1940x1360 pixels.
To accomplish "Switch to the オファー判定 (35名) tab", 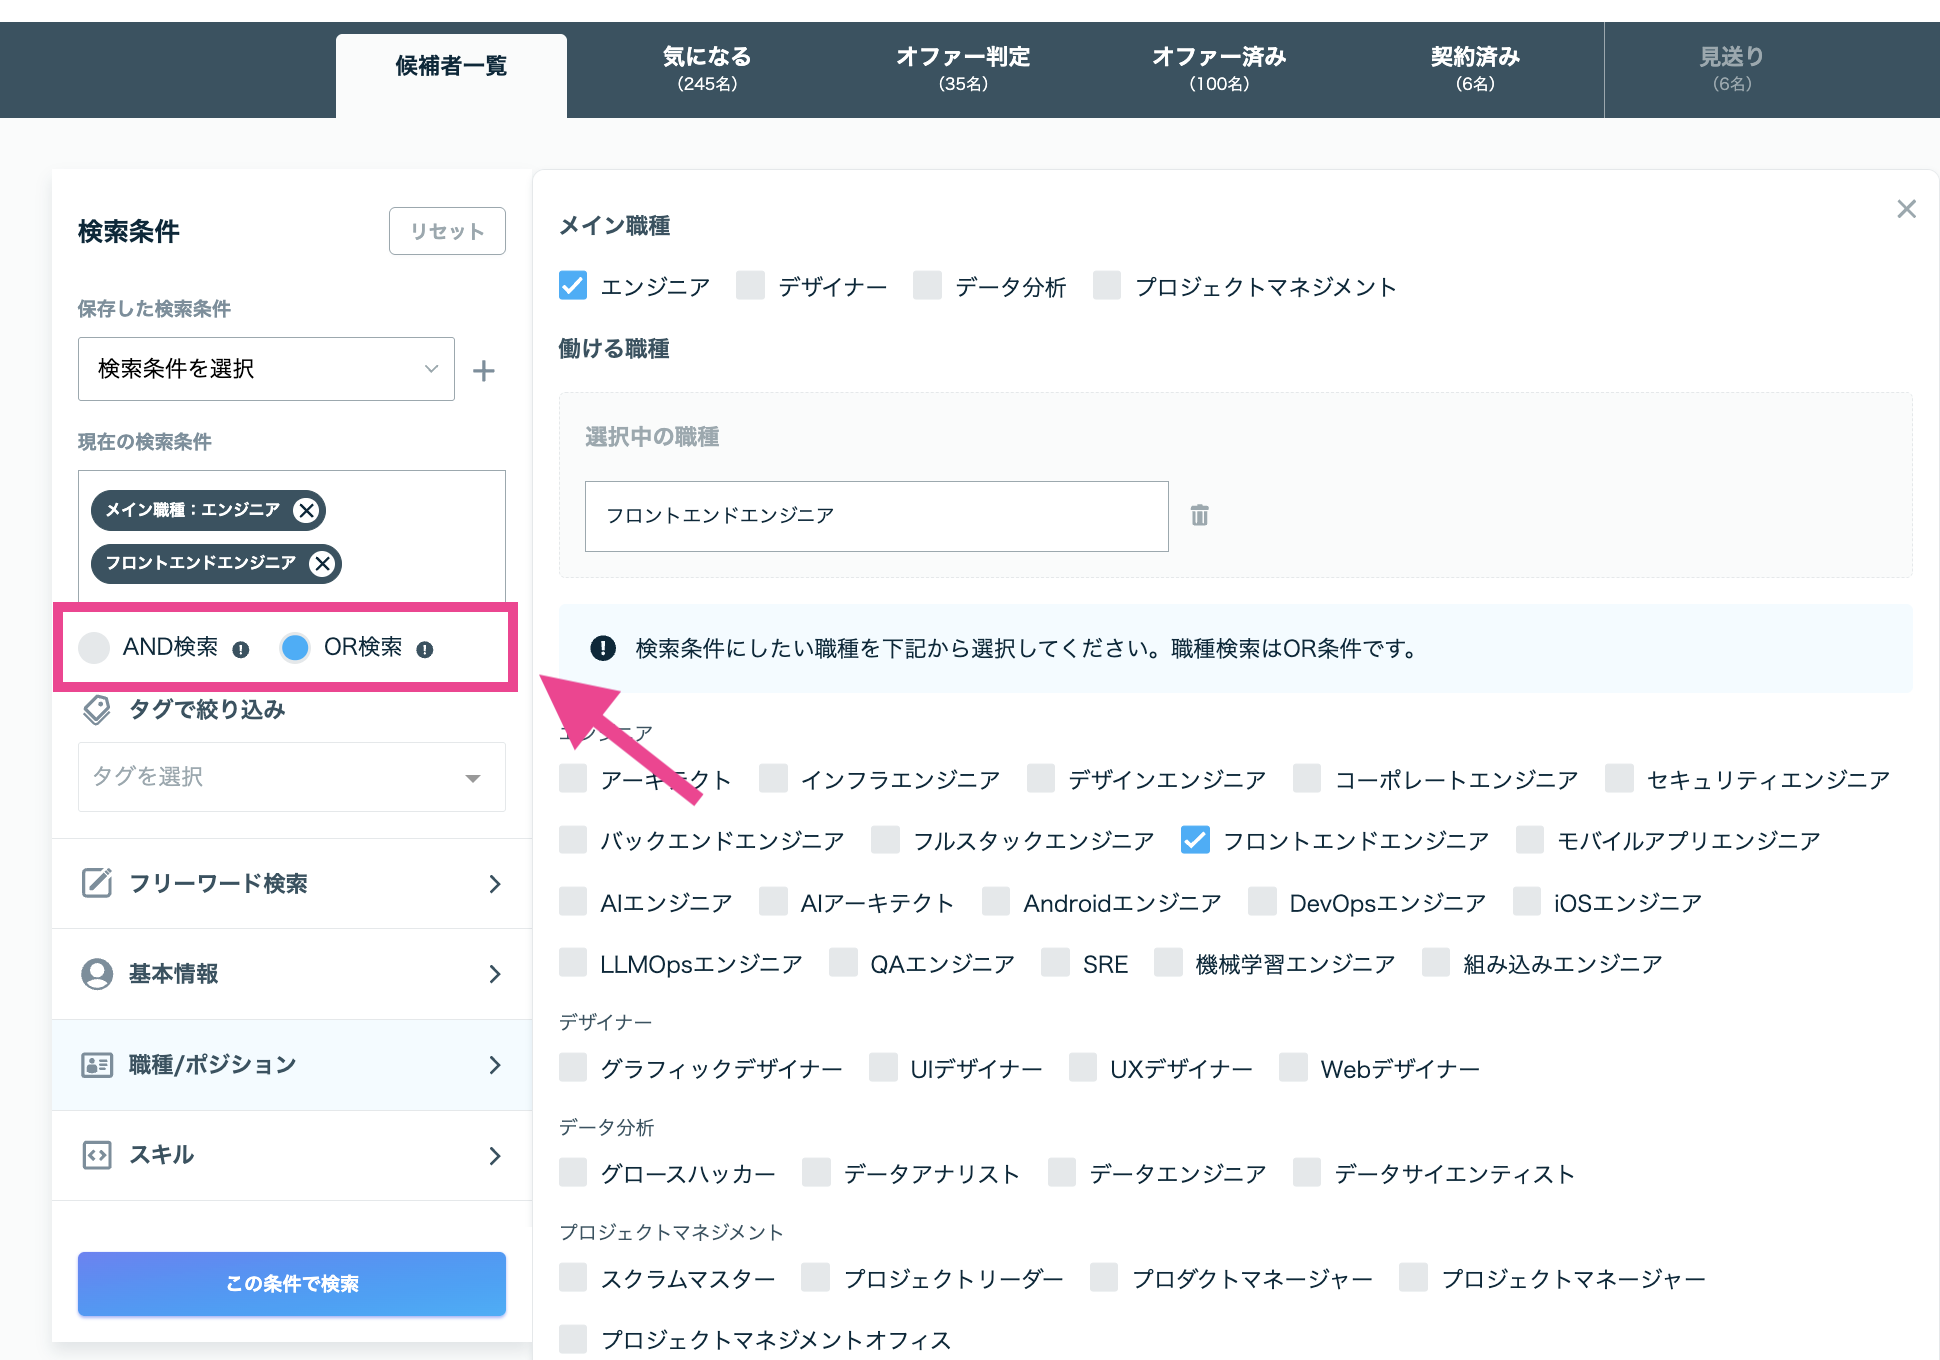I will point(963,68).
